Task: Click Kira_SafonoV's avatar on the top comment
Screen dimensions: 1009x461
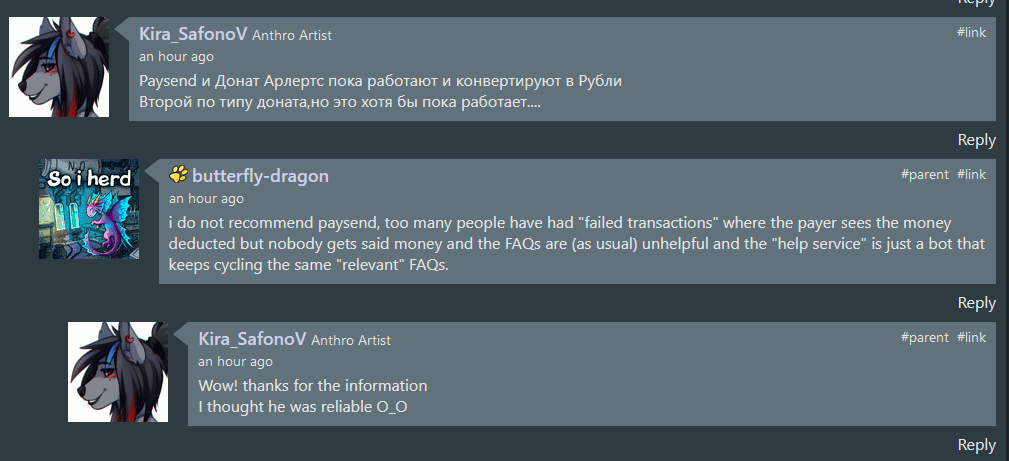Action: [x=59, y=67]
